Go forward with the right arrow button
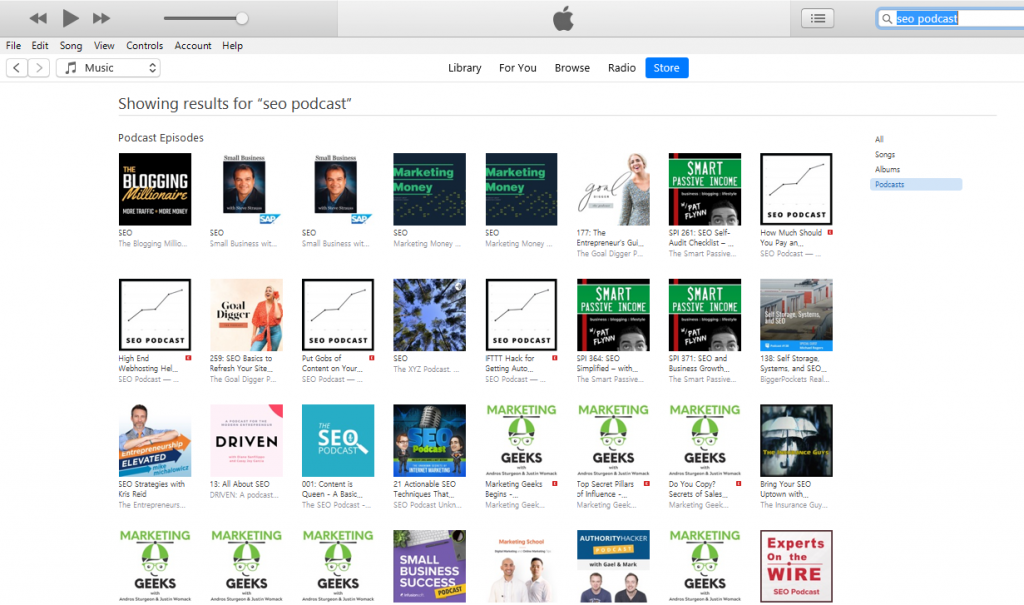Viewport: 1024px width, 605px height. pyautogui.click(x=39, y=68)
